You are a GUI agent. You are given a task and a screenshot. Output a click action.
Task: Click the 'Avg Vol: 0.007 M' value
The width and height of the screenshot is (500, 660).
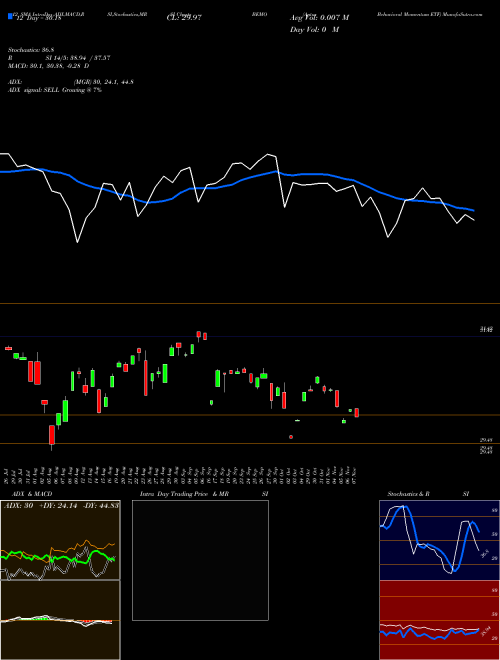(319, 18)
